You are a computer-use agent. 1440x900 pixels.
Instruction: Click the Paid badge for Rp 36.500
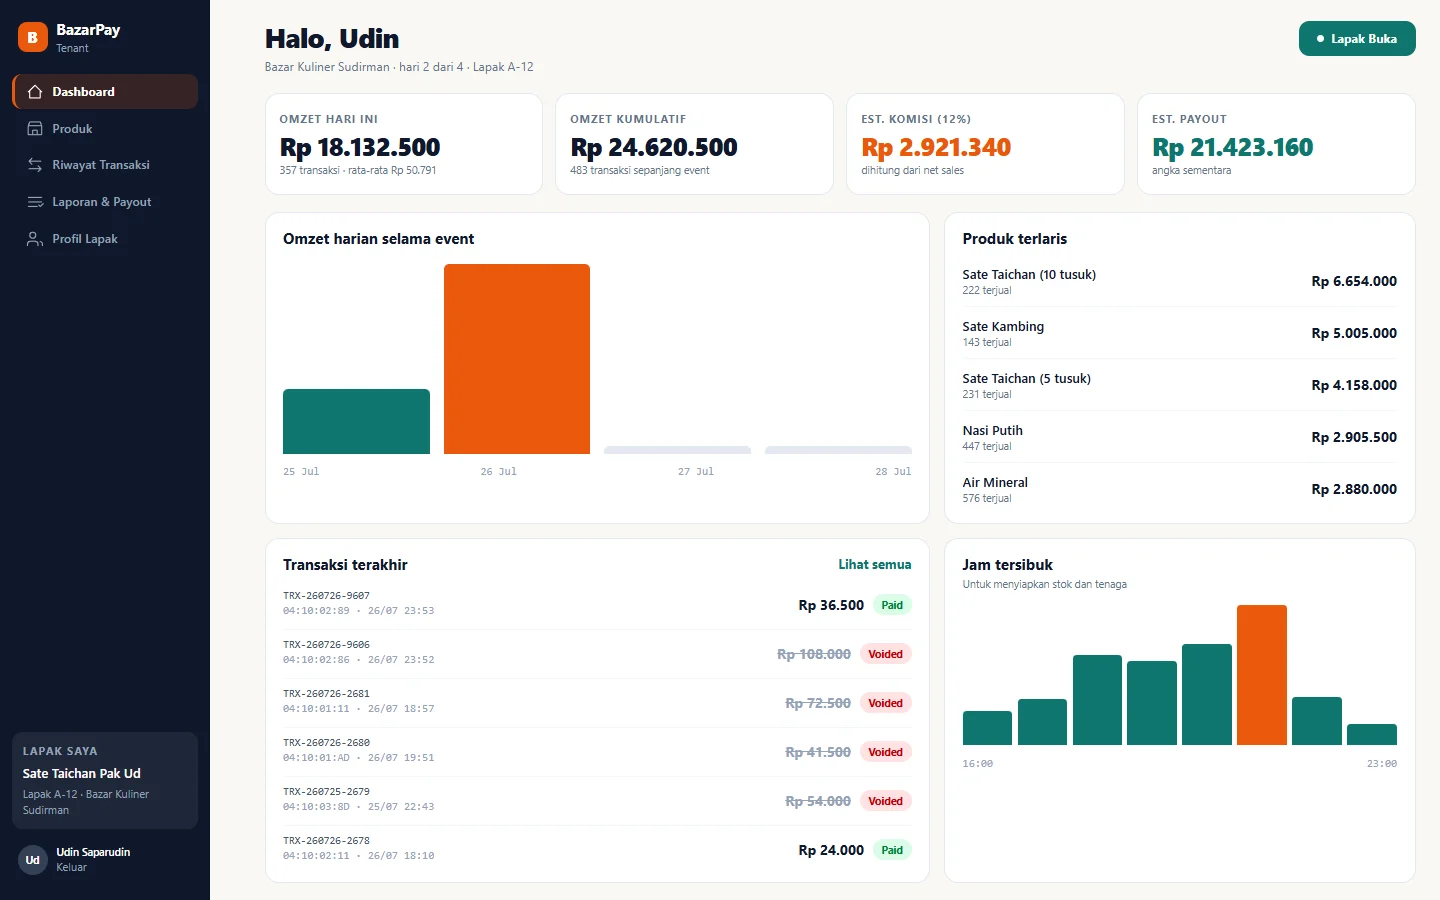pyautogui.click(x=892, y=605)
